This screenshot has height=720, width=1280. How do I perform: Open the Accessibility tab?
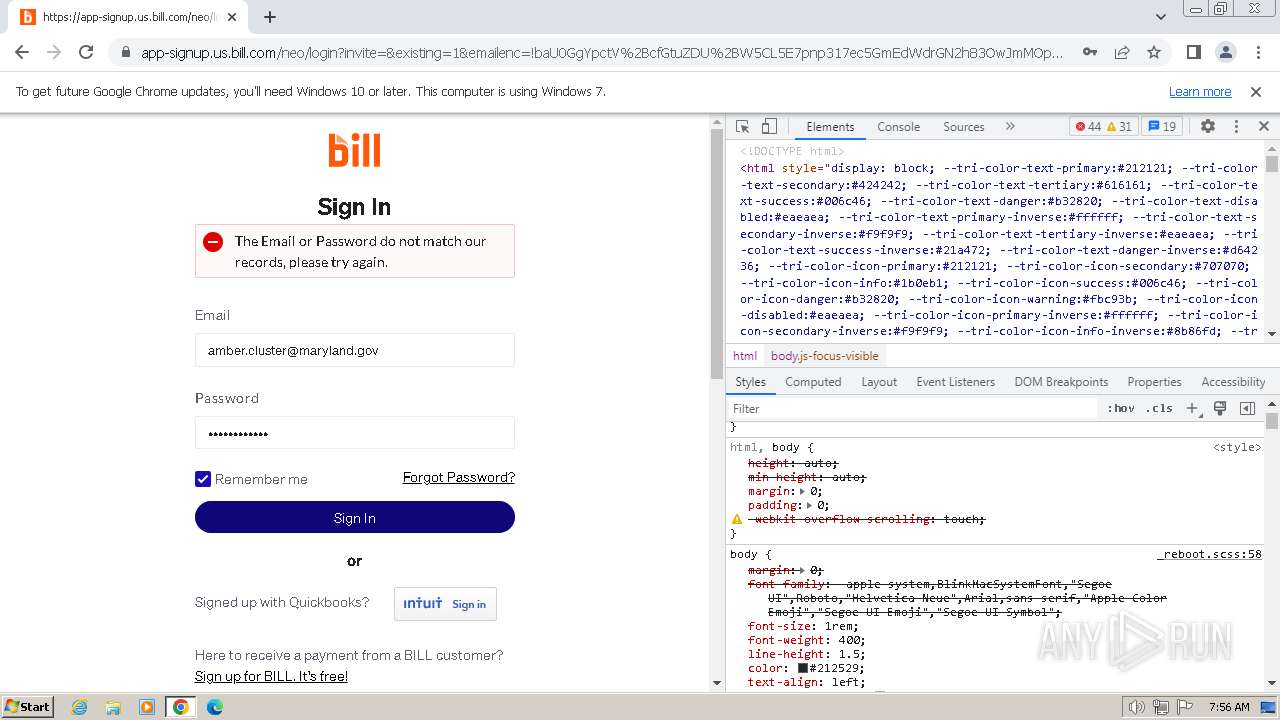pos(1233,382)
